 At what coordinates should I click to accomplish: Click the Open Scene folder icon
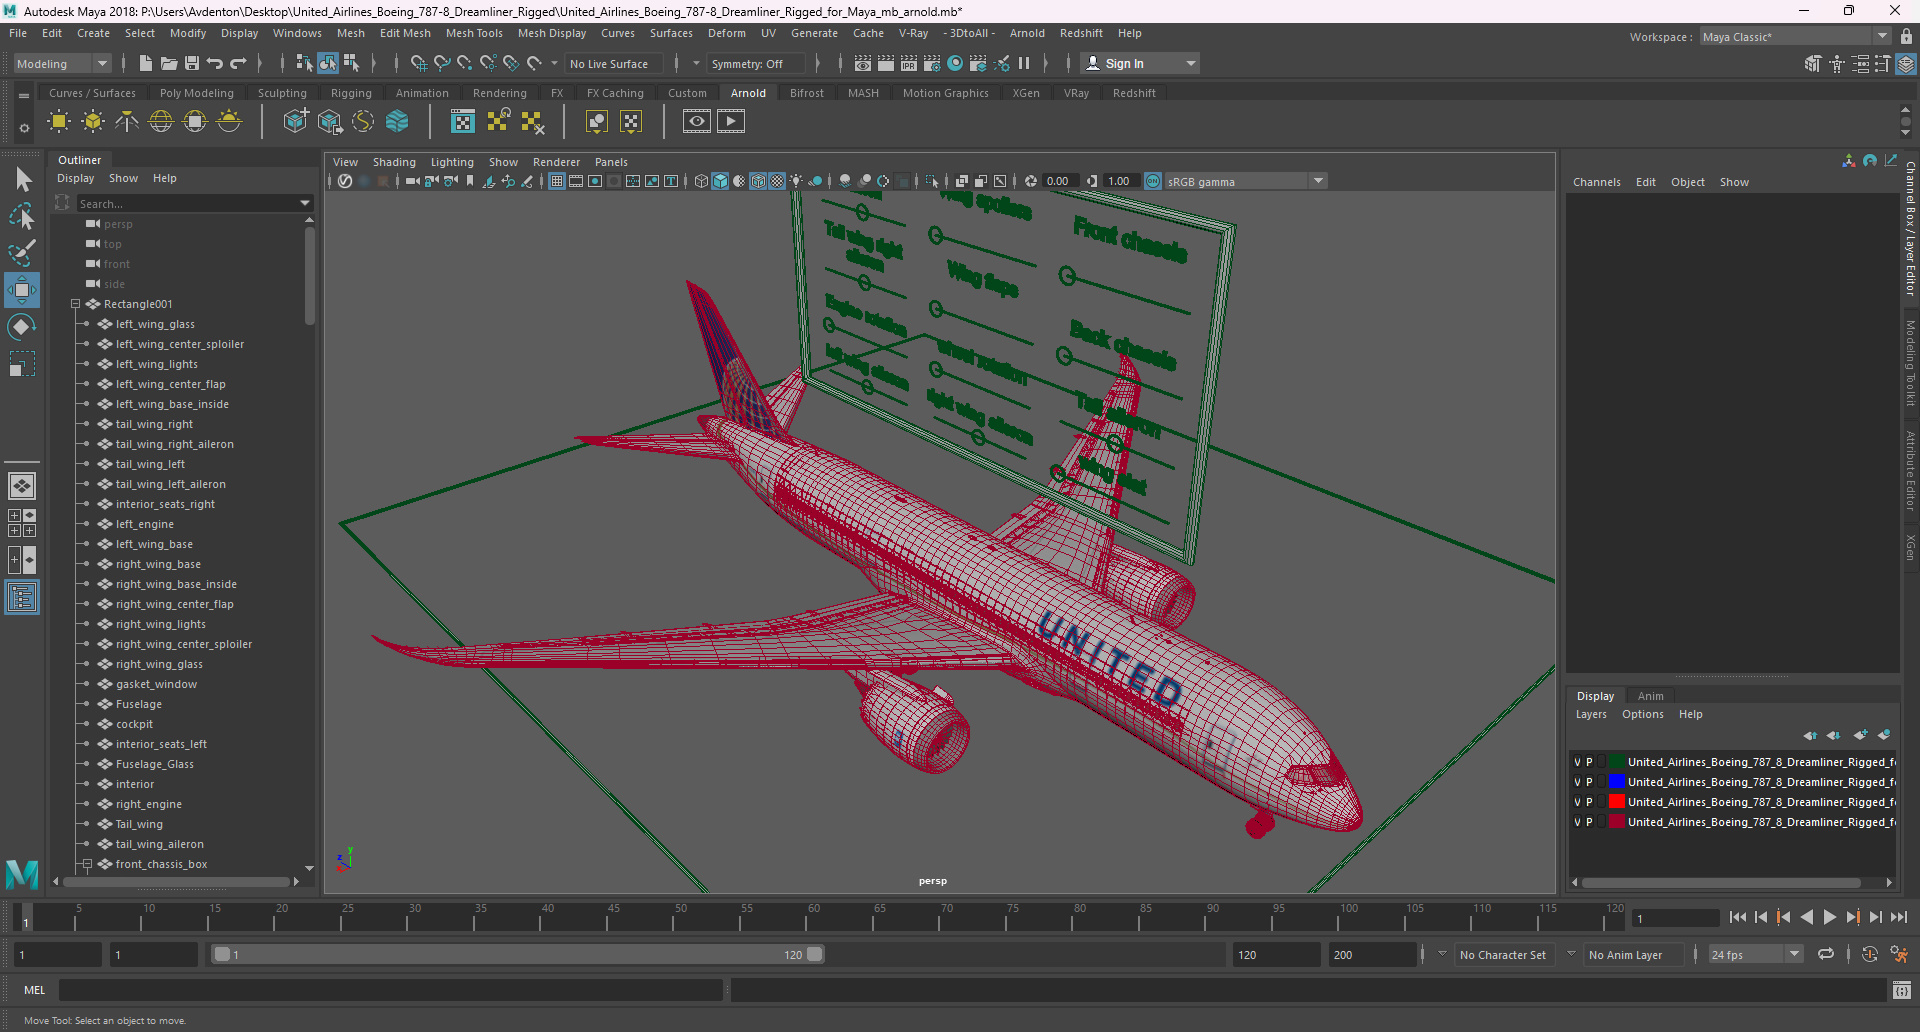click(169, 63)
